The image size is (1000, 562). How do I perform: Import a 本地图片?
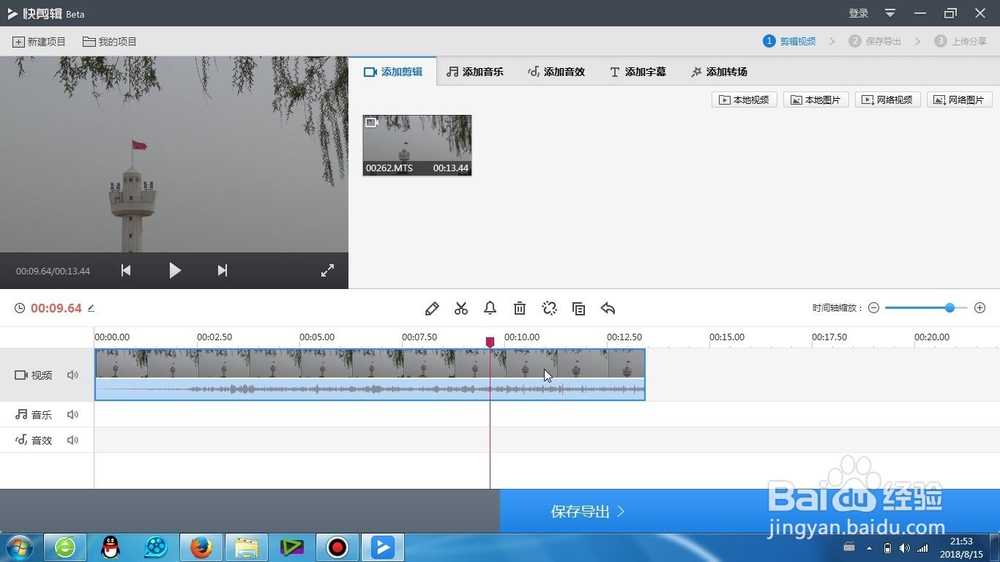816,100
